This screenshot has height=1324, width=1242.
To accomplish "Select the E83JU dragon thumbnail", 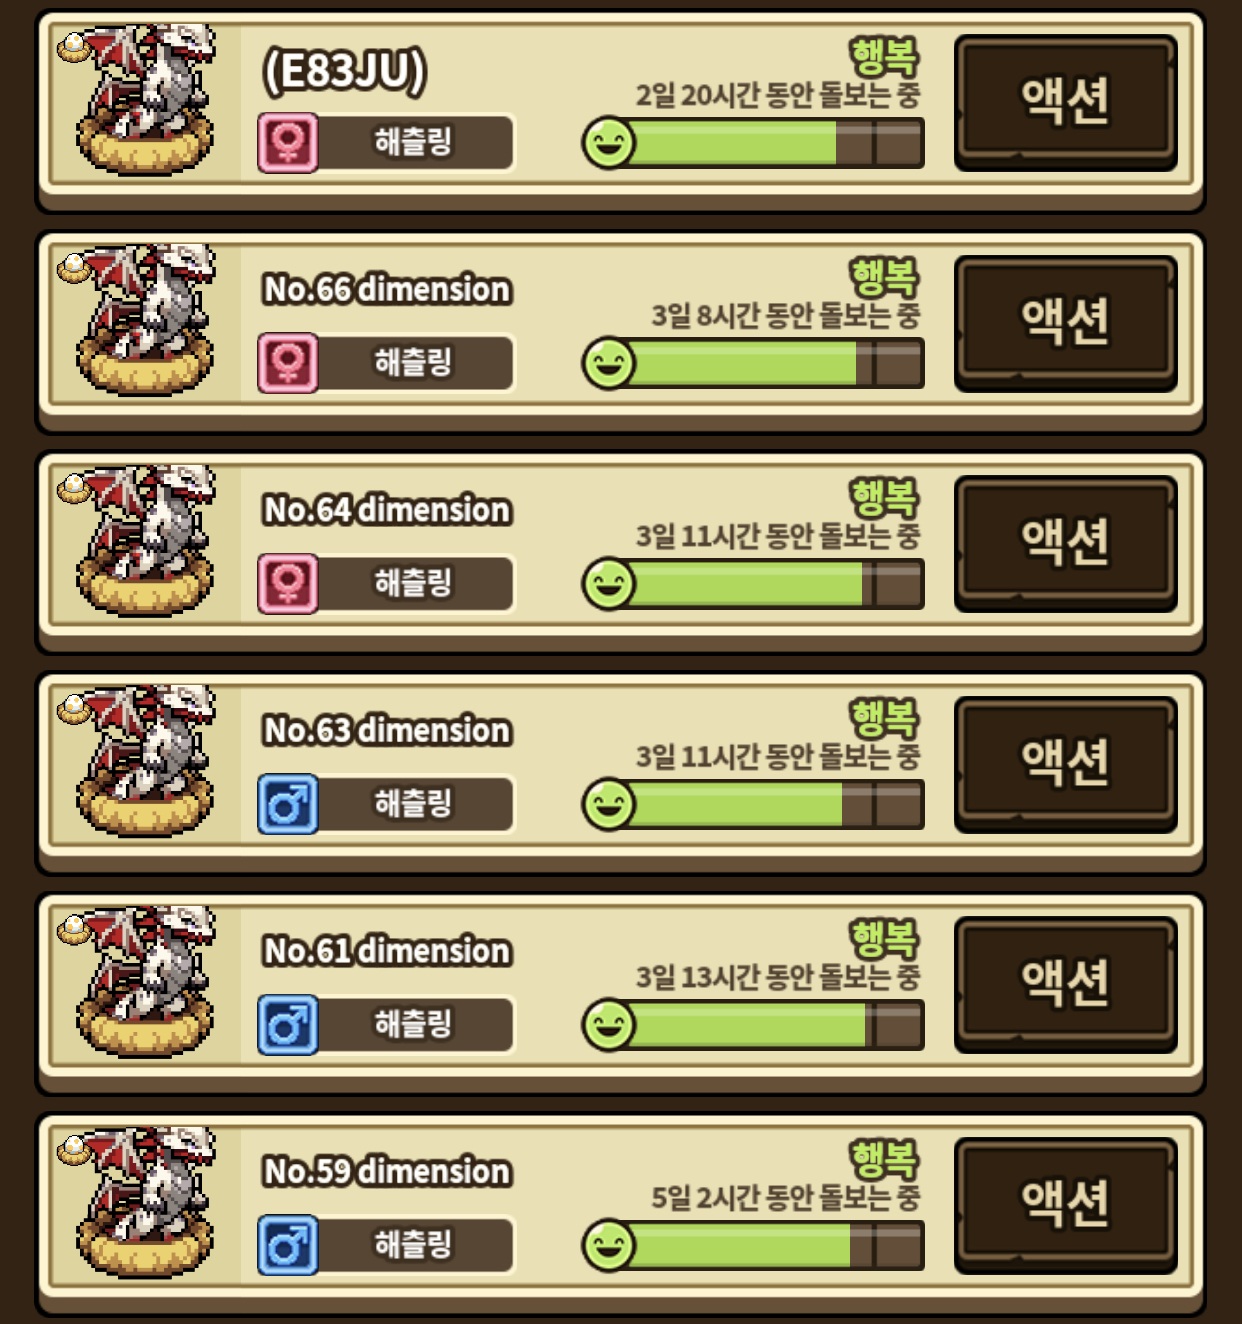I will click(140, 100).
